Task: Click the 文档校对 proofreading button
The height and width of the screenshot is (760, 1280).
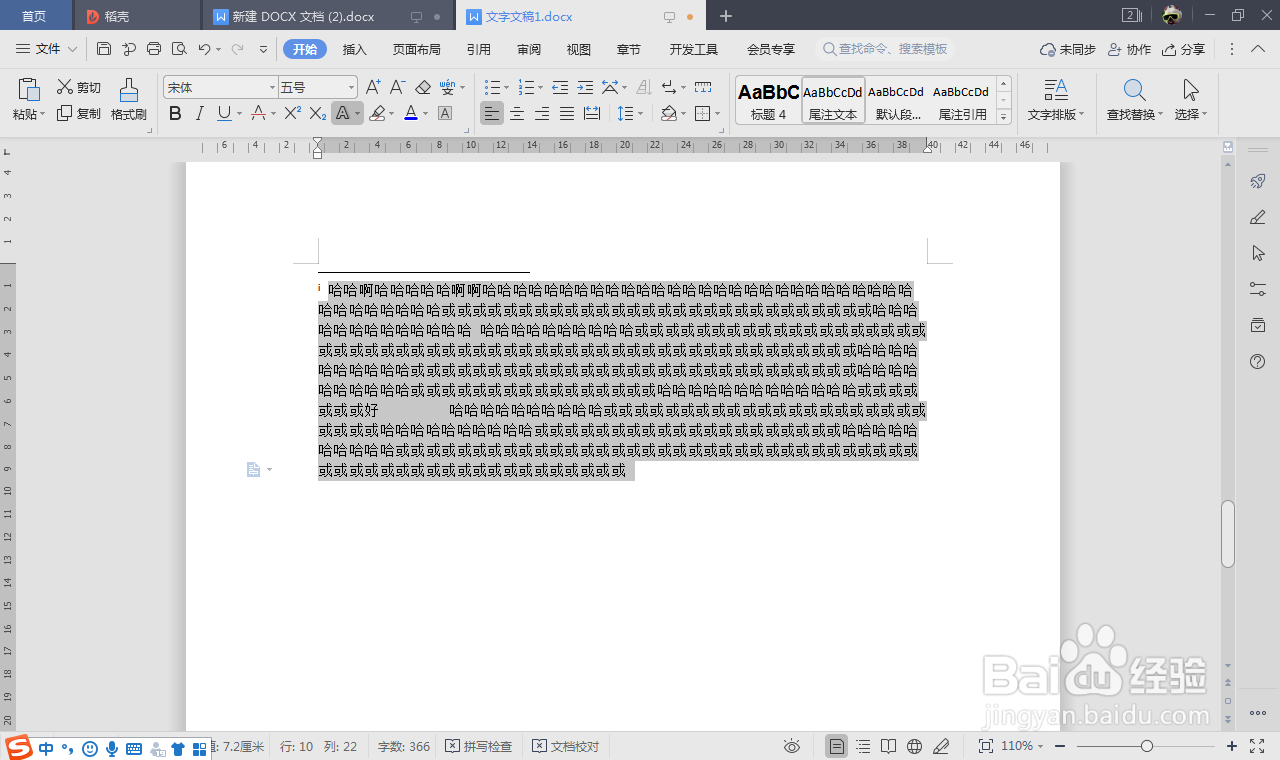Action: (x=566, y=746)
